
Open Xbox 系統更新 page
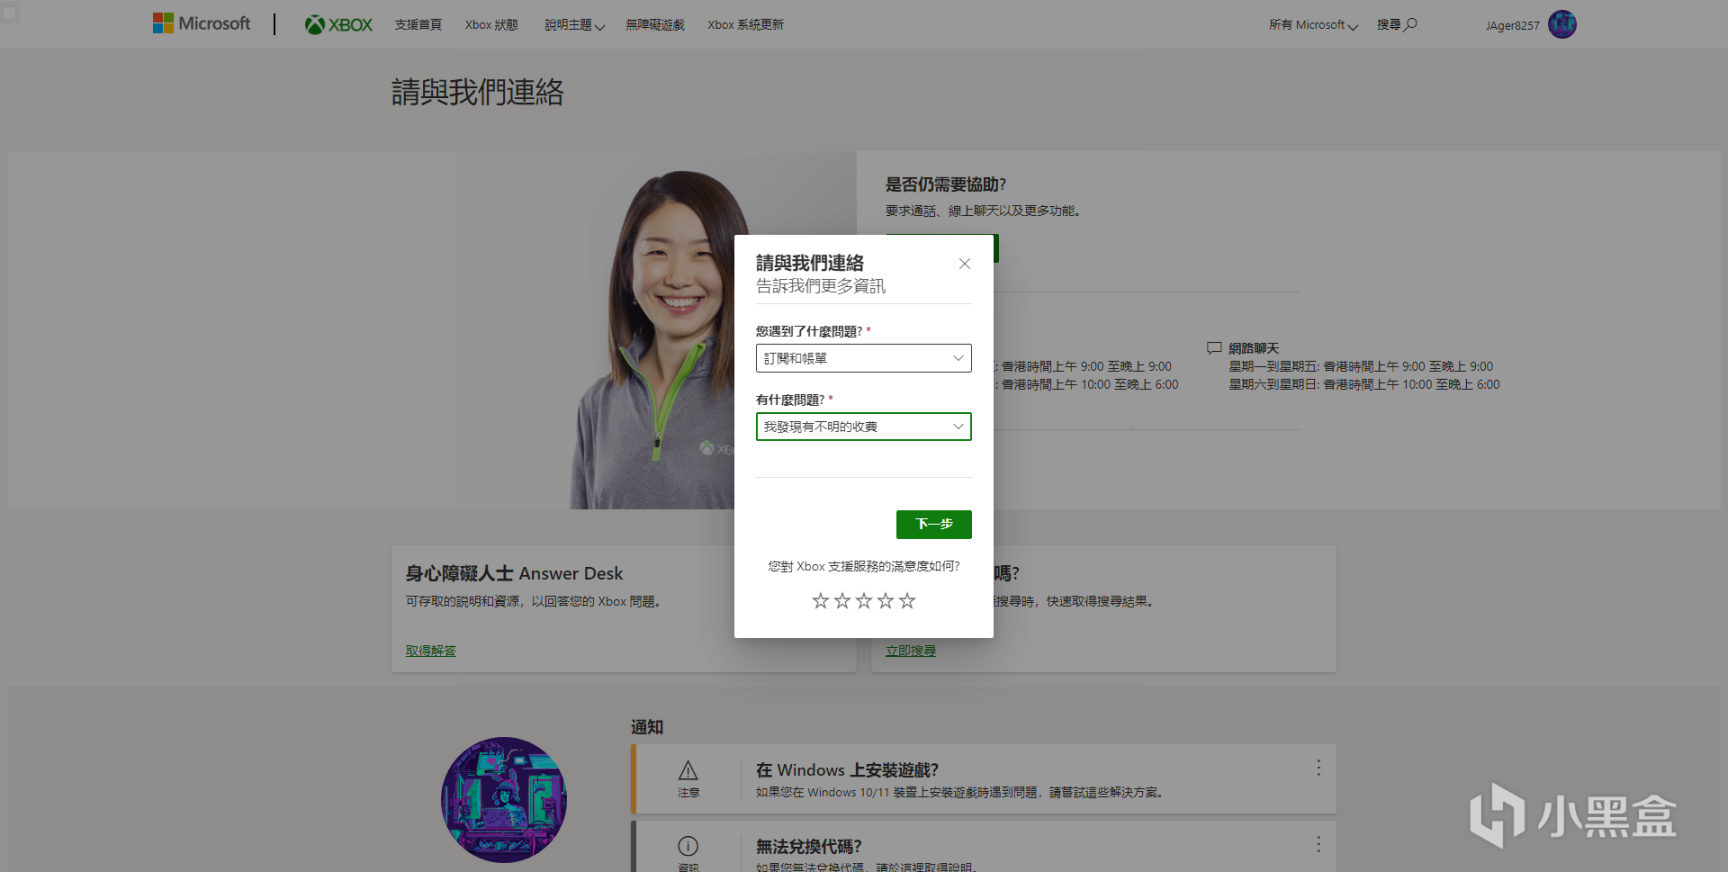[745, 25]
